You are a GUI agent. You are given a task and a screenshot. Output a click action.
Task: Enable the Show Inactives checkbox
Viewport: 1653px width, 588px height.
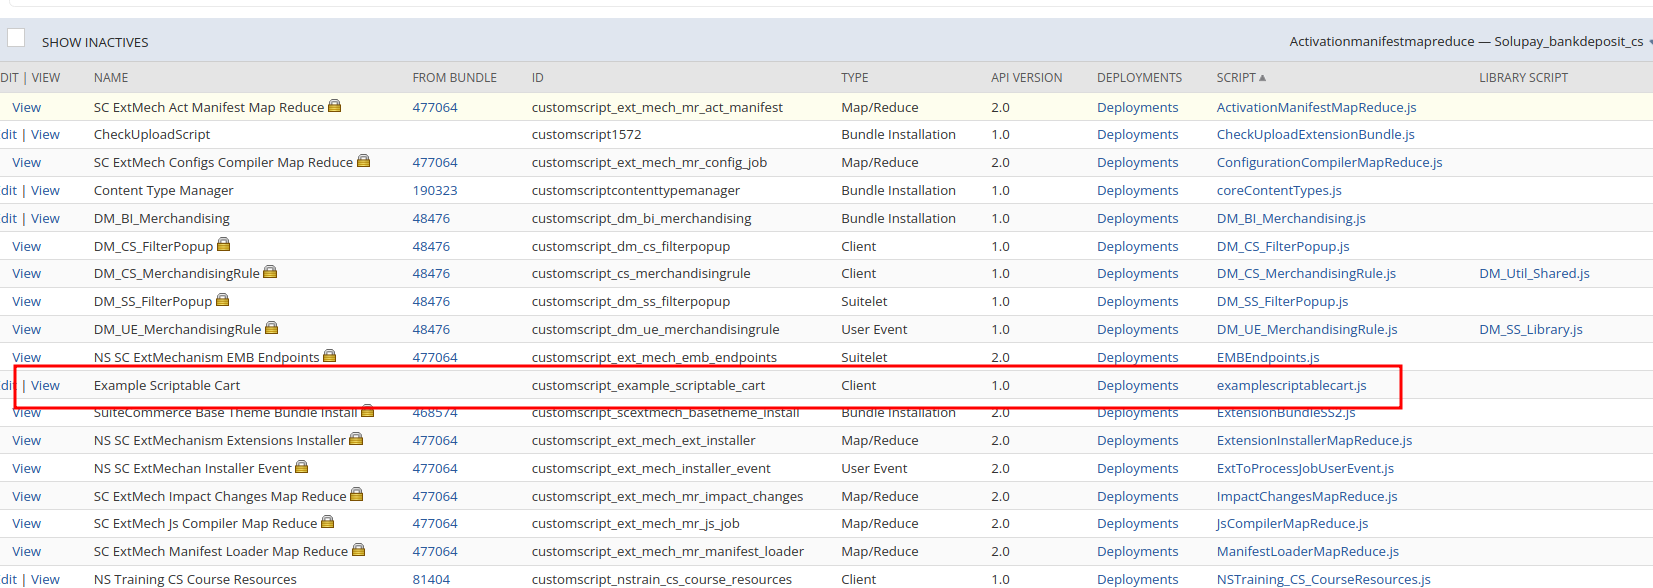click(16, 38)
